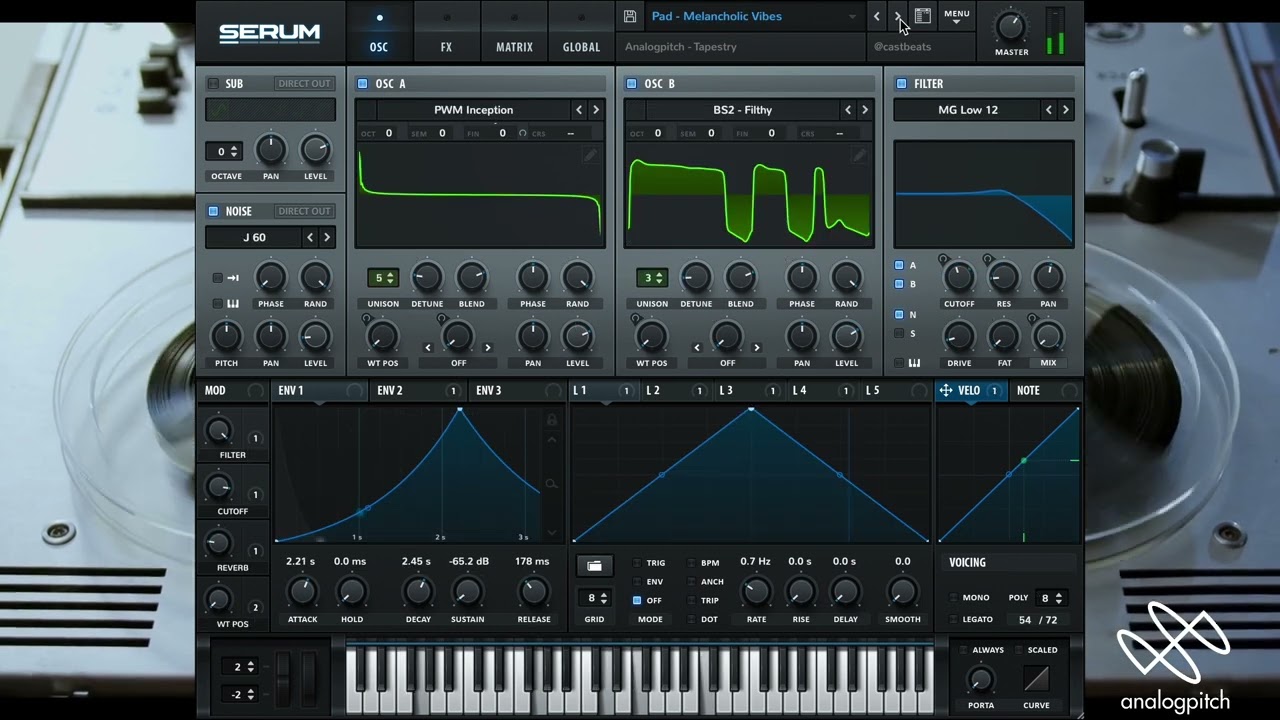
Task: Click the pencil edit icon in OSC A
Action: tap(590, 155)
